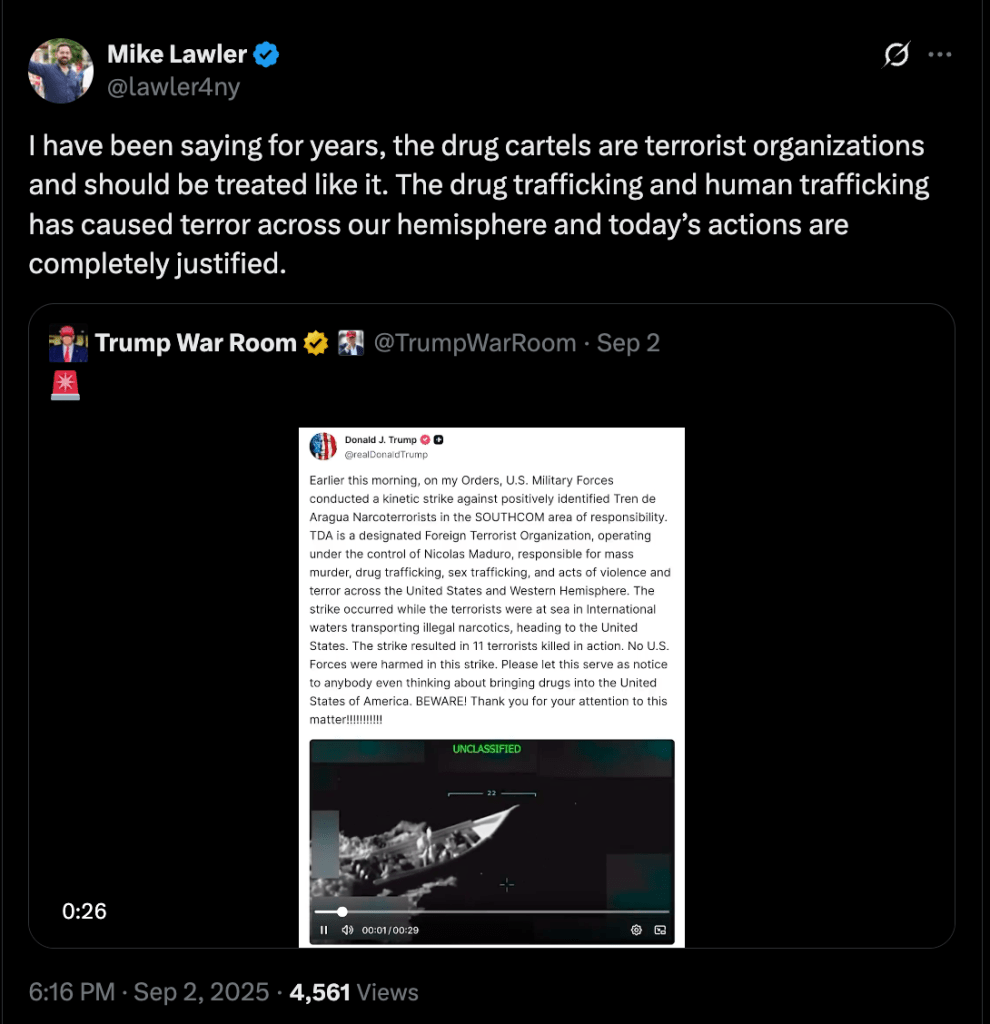Click the video progress bar scrubber
Viewport: 990px width, 1024px height.
(342, 912)
